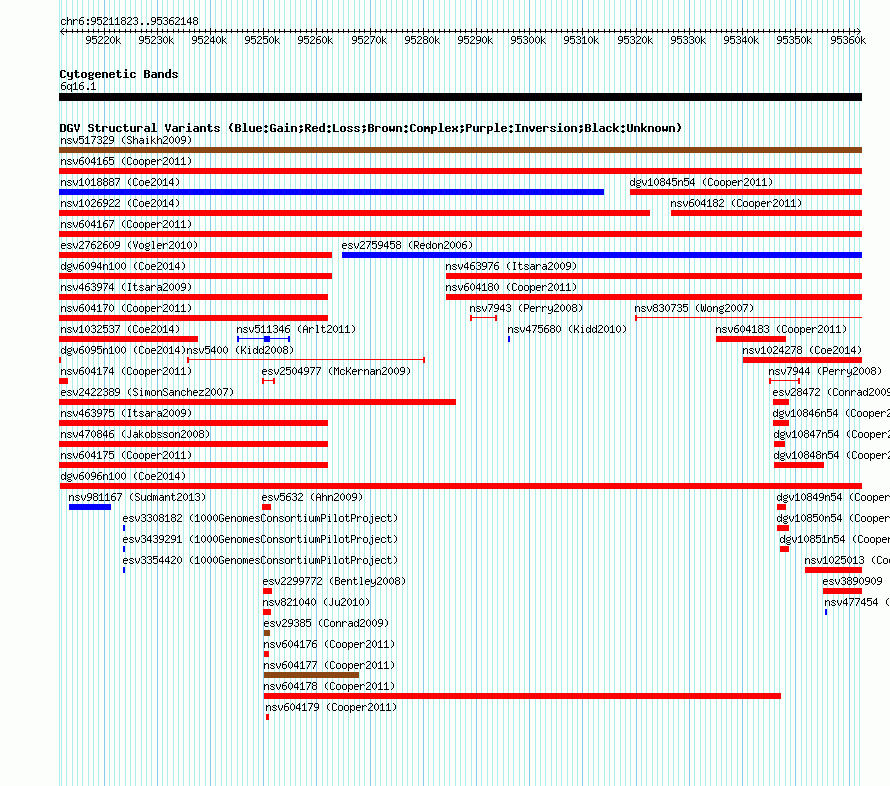This screenshot has width=890, height=786.
Task: Select nsv604170 (Cooper2011) label
Action: pyautogui.click(x=126, y=308)
